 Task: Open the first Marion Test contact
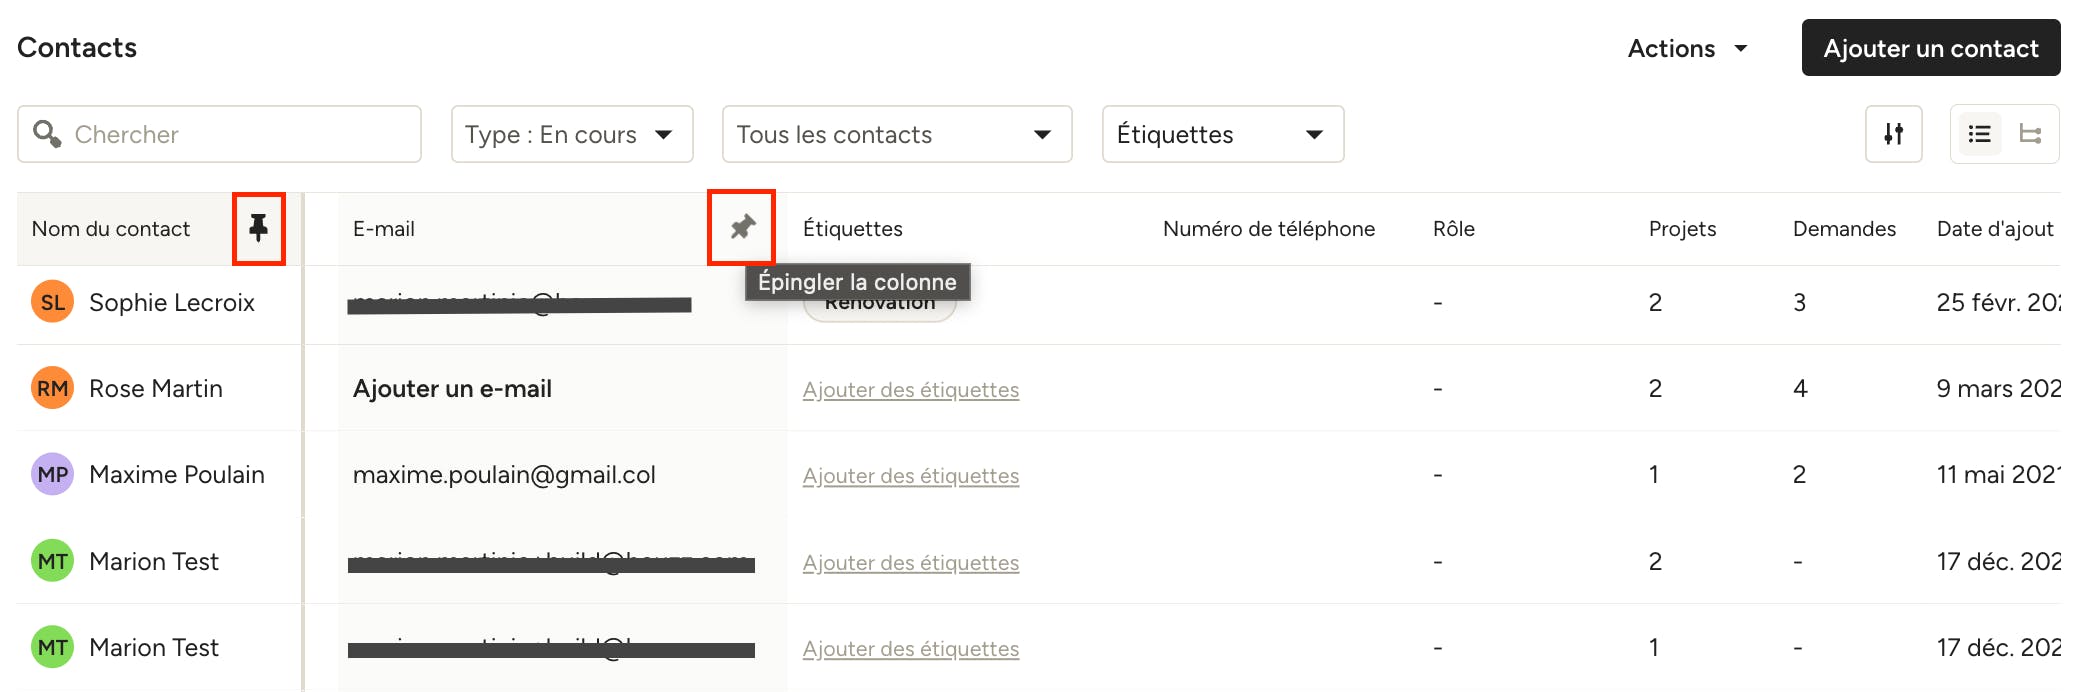tap(153, 562)
